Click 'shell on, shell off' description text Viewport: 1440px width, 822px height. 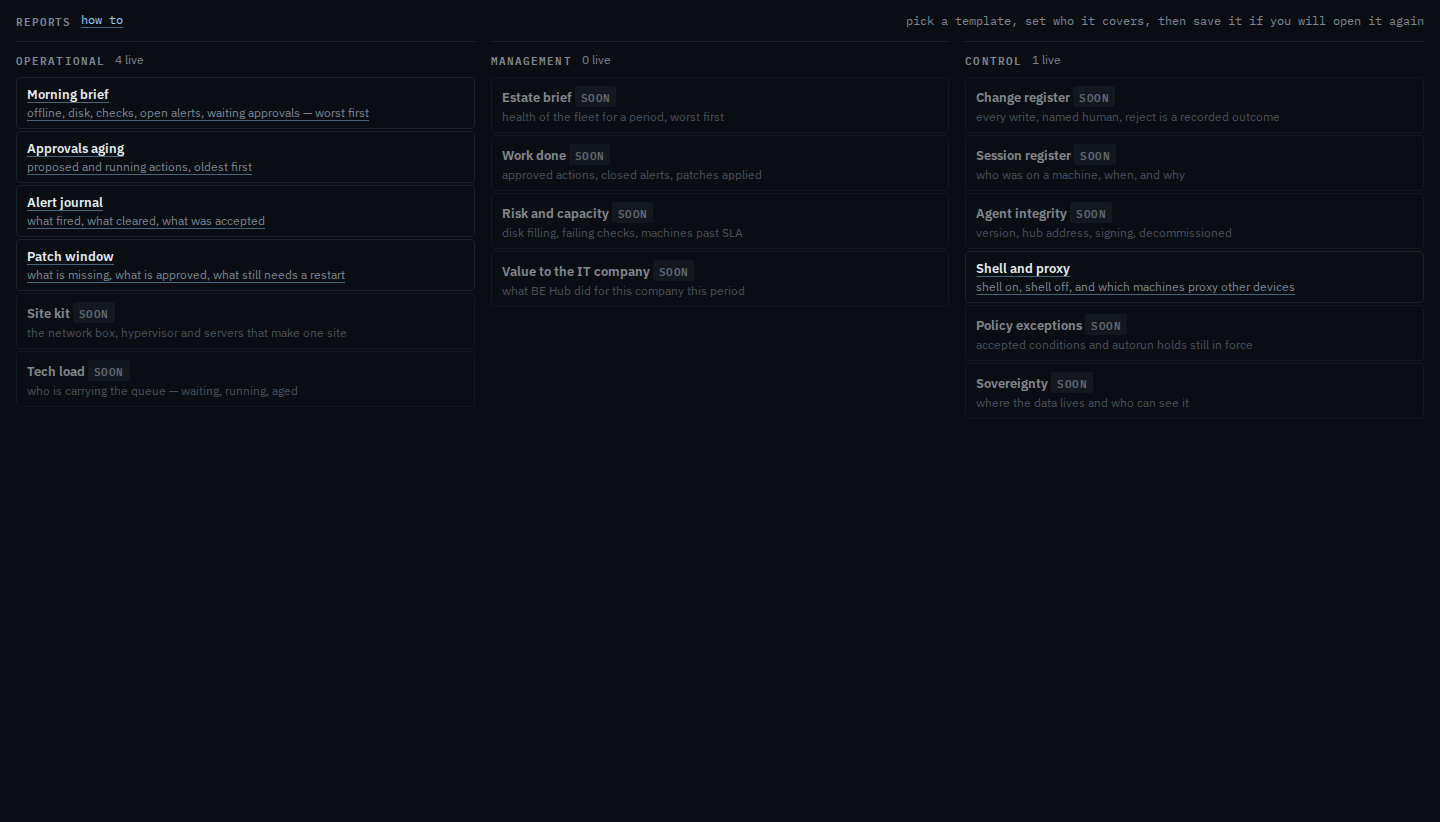(1135, 287)
